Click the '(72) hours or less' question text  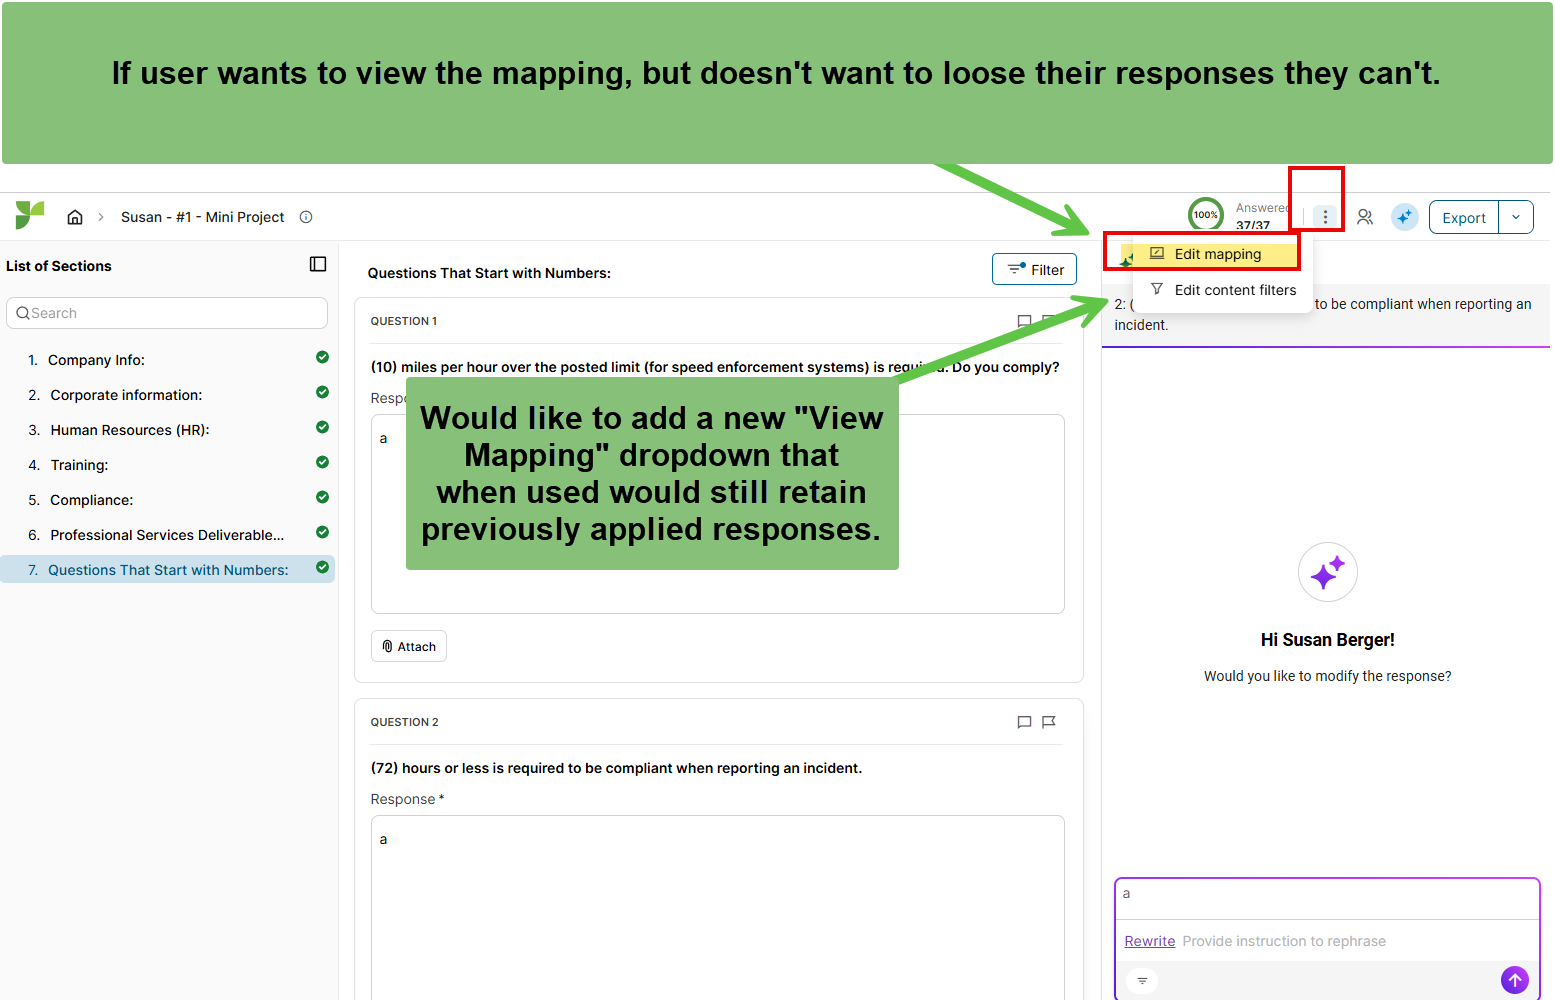pyautogui.click(x=616, y=768)
